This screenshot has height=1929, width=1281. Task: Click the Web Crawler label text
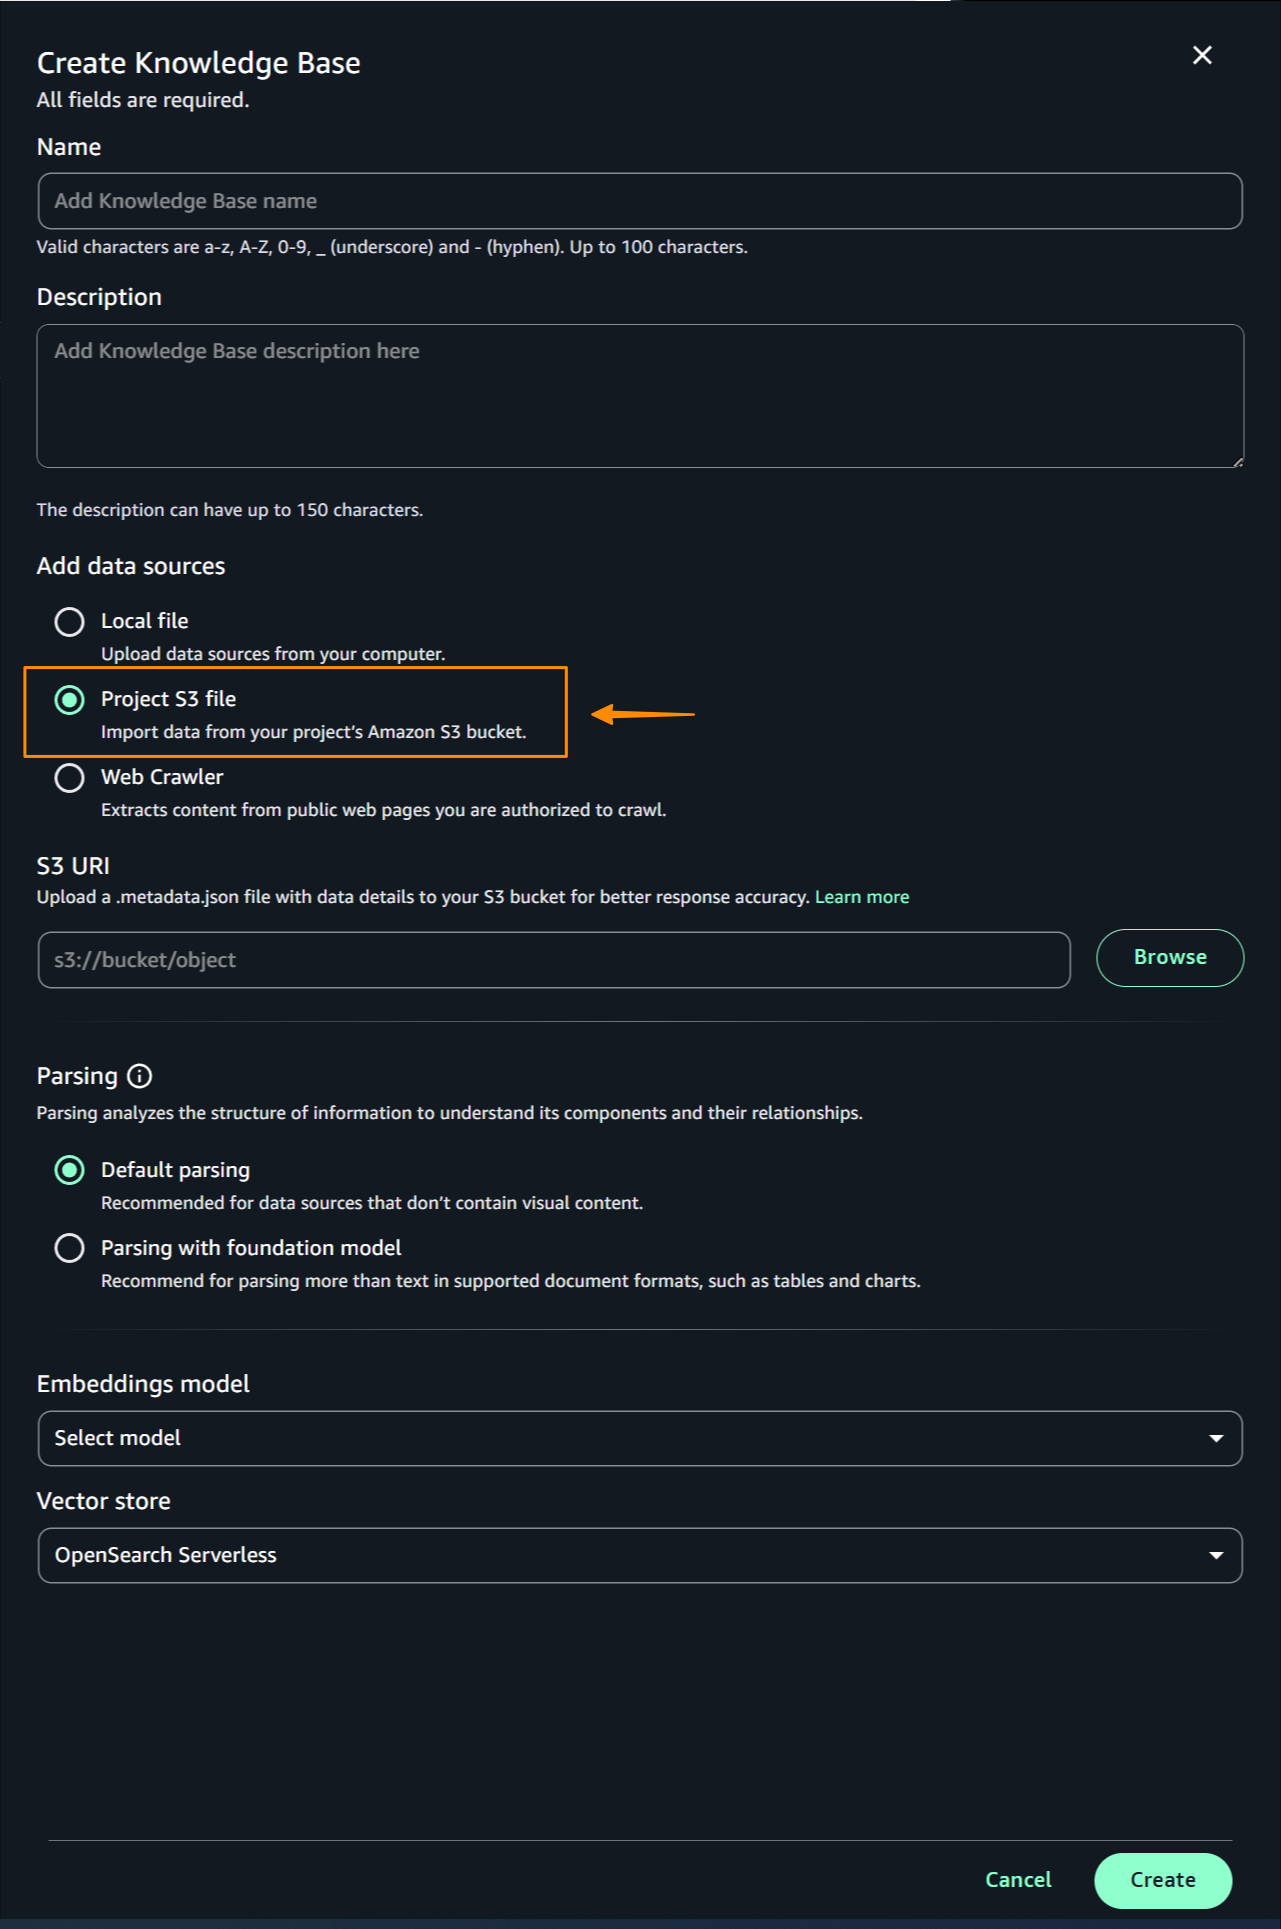click(x=162, y=777)
